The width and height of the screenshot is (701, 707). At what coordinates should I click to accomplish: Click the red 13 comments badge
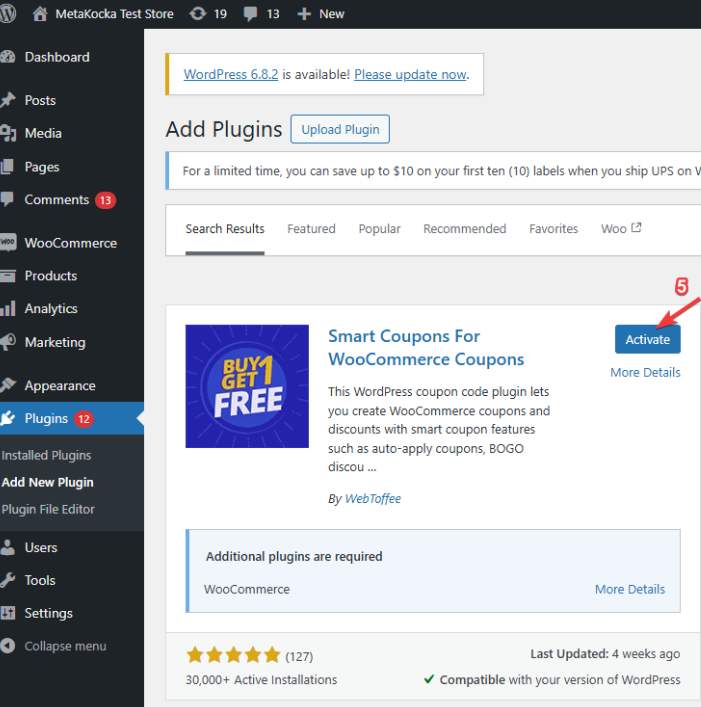105,200
